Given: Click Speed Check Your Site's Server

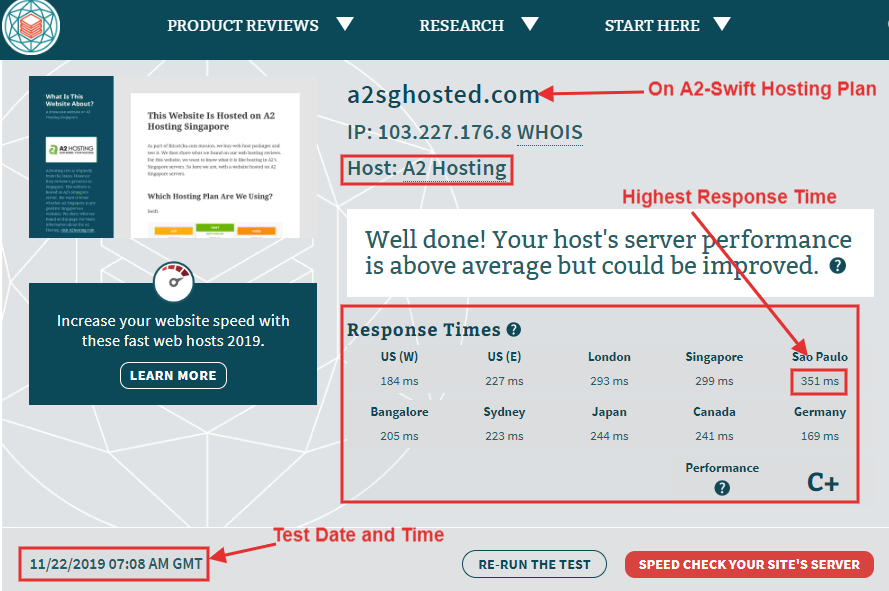Looking at the screenshot, I should pos(749,564).
